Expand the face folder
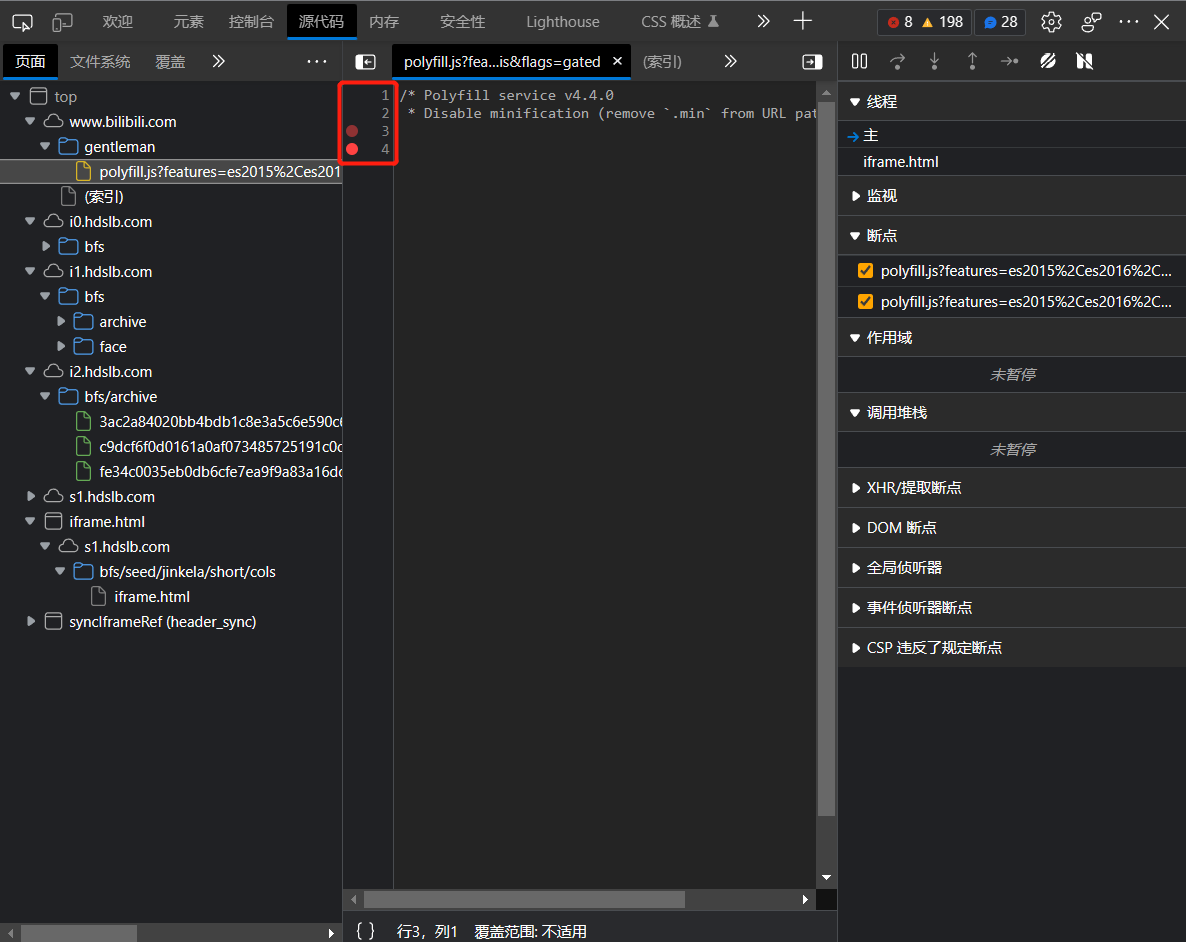This screenshot has height=942, width=1186. point(61,346)
